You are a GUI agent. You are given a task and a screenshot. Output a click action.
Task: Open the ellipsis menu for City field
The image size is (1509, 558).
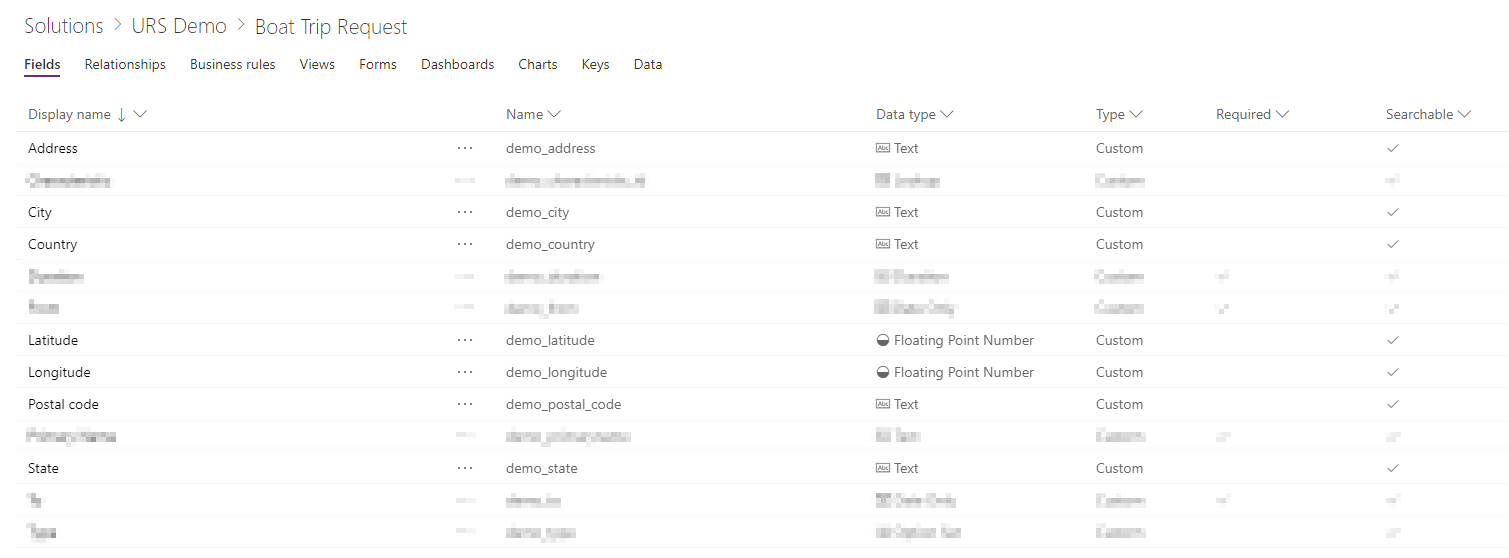point(464,212)
